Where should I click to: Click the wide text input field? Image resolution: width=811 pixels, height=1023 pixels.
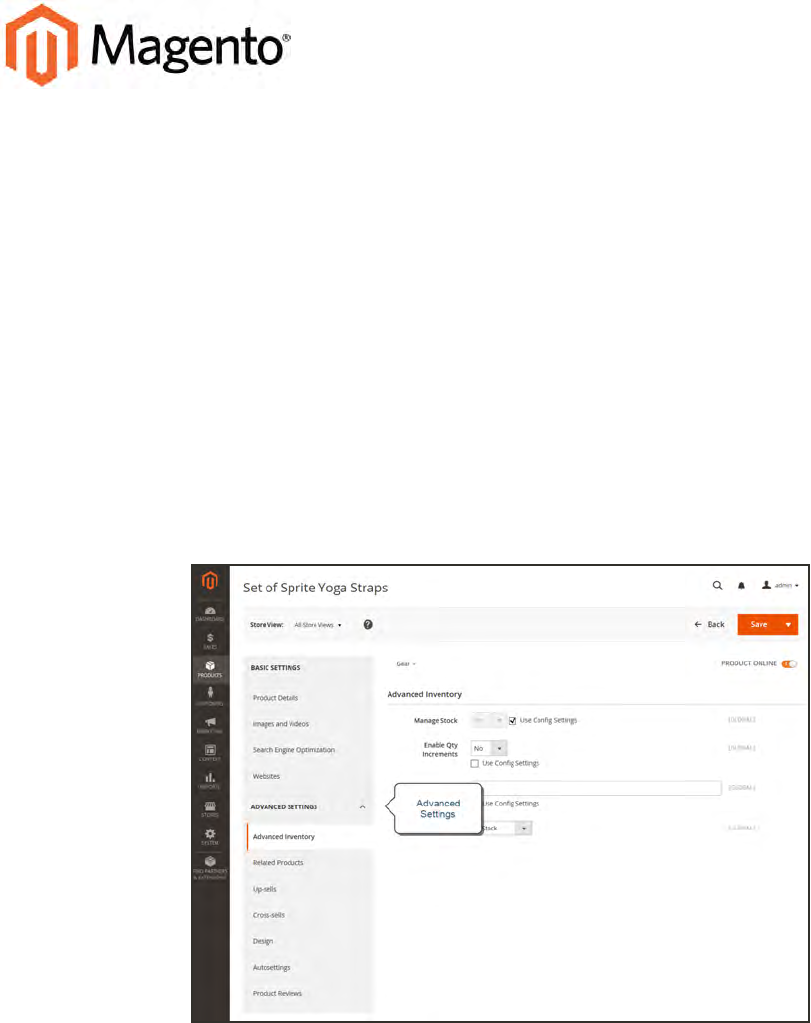tap(602, 788)
